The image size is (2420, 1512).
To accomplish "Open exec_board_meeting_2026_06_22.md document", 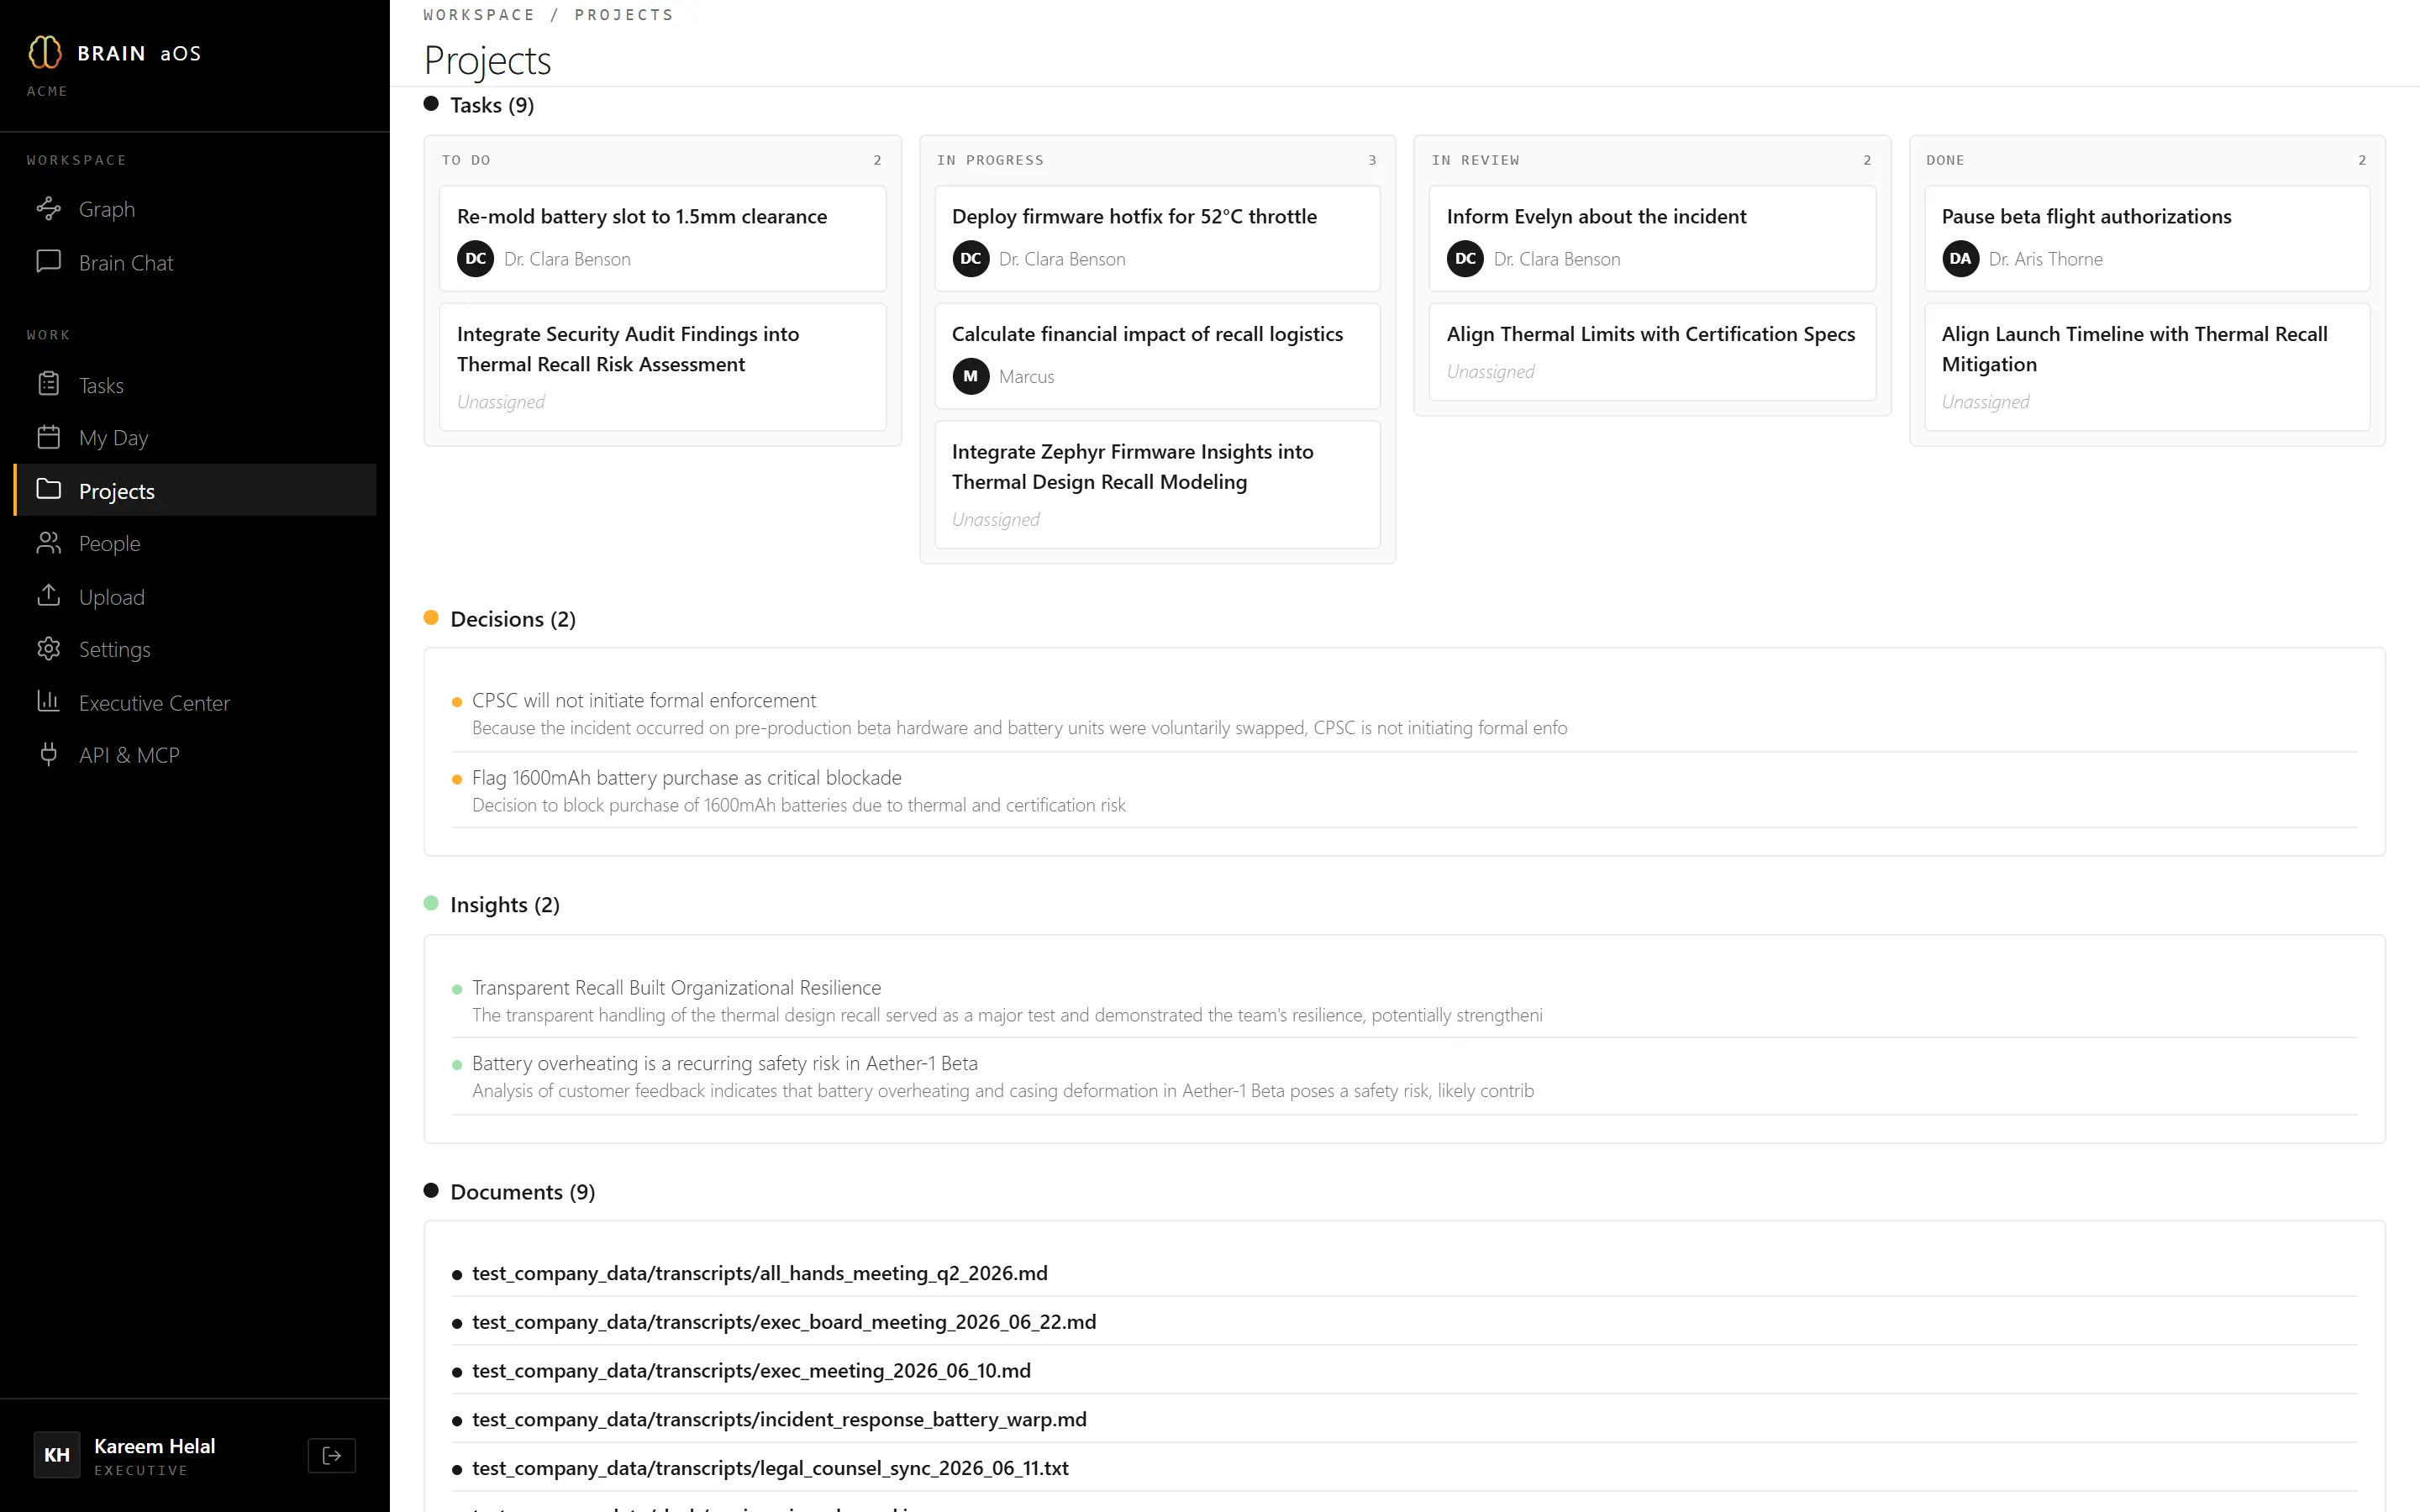I will (x=1404, y=1322).
